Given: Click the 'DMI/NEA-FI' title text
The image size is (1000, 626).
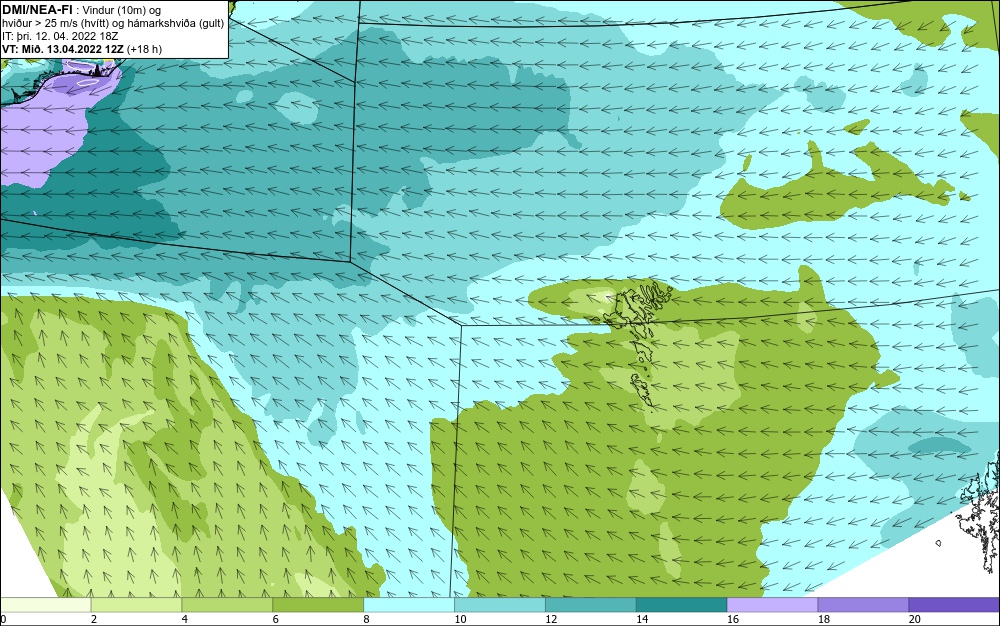Looking at the screenshot, I should coord(37,9).
